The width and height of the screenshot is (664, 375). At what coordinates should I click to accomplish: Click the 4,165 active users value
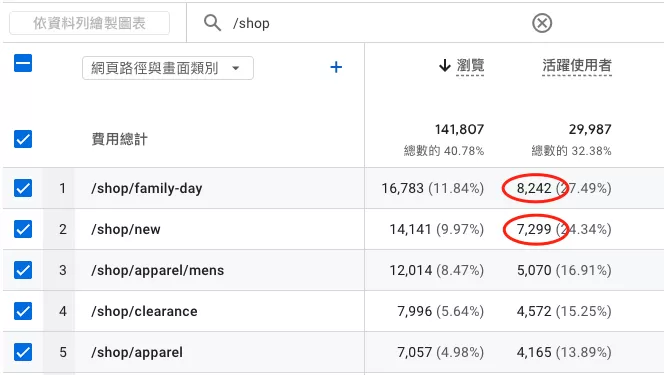pos(534,353)
